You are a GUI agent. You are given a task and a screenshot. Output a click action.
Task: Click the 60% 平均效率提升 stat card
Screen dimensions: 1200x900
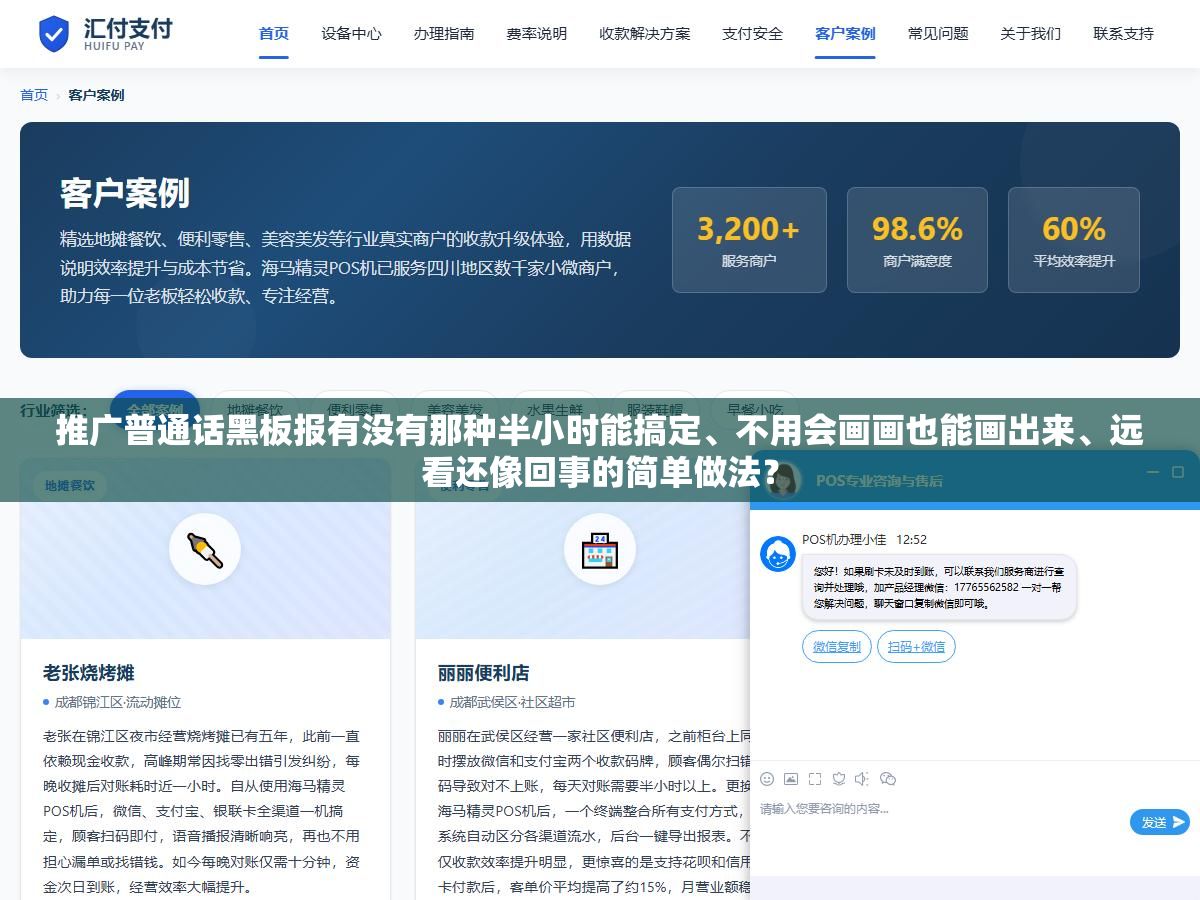pos(1074,240)
